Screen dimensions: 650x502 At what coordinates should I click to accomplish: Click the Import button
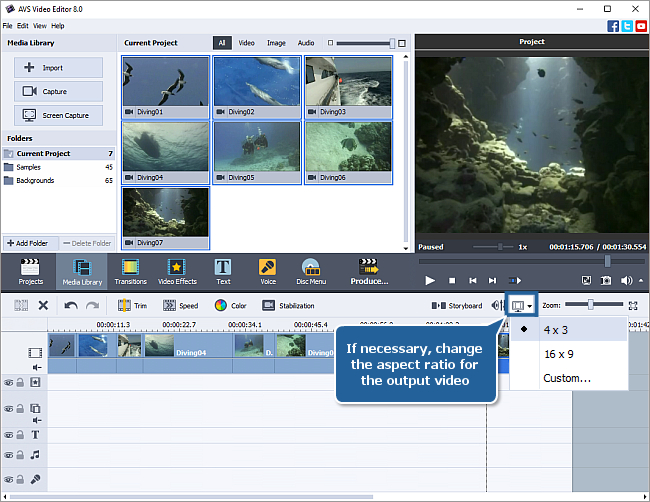[x=58, y=68]
